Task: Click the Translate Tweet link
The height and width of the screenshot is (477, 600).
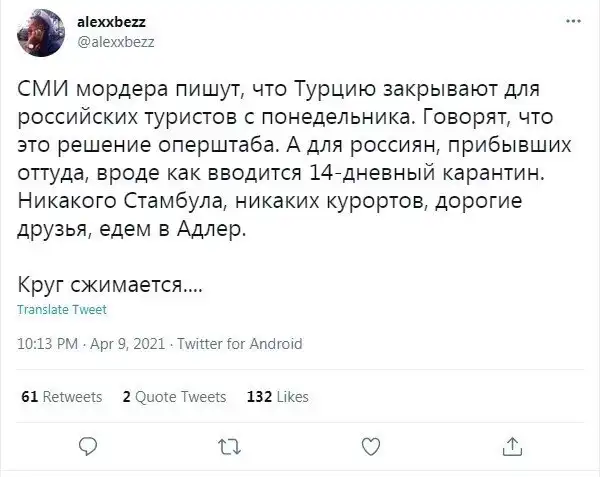Action: point(62,309)
